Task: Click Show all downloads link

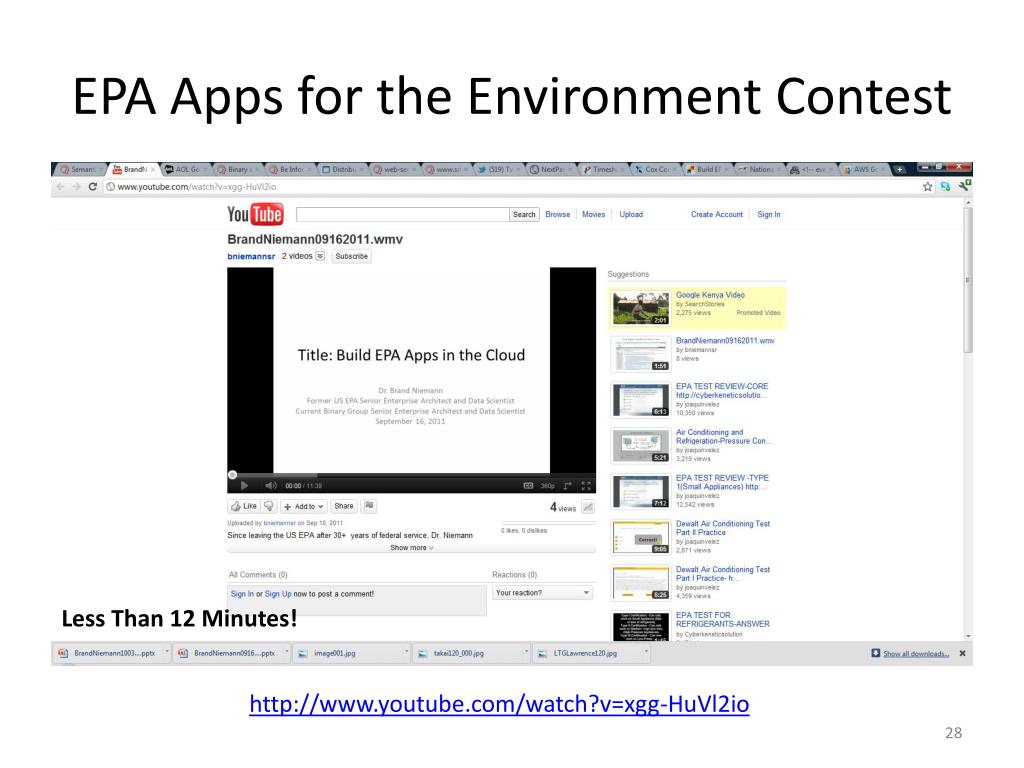Action: tap(916, 654)
